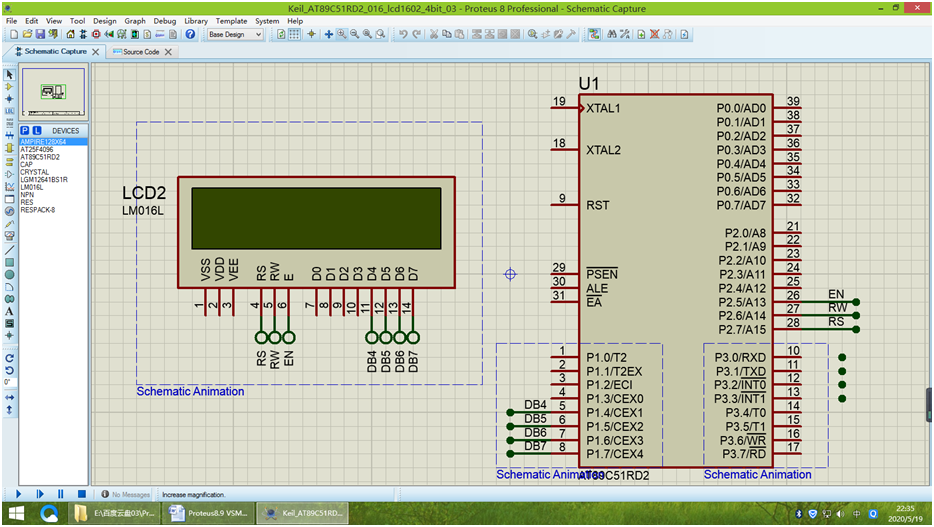Image resolution: width=934 pixels, height=527 pixels.
Task: Start simulation with the Play button
Action: [x=18, y=494]
